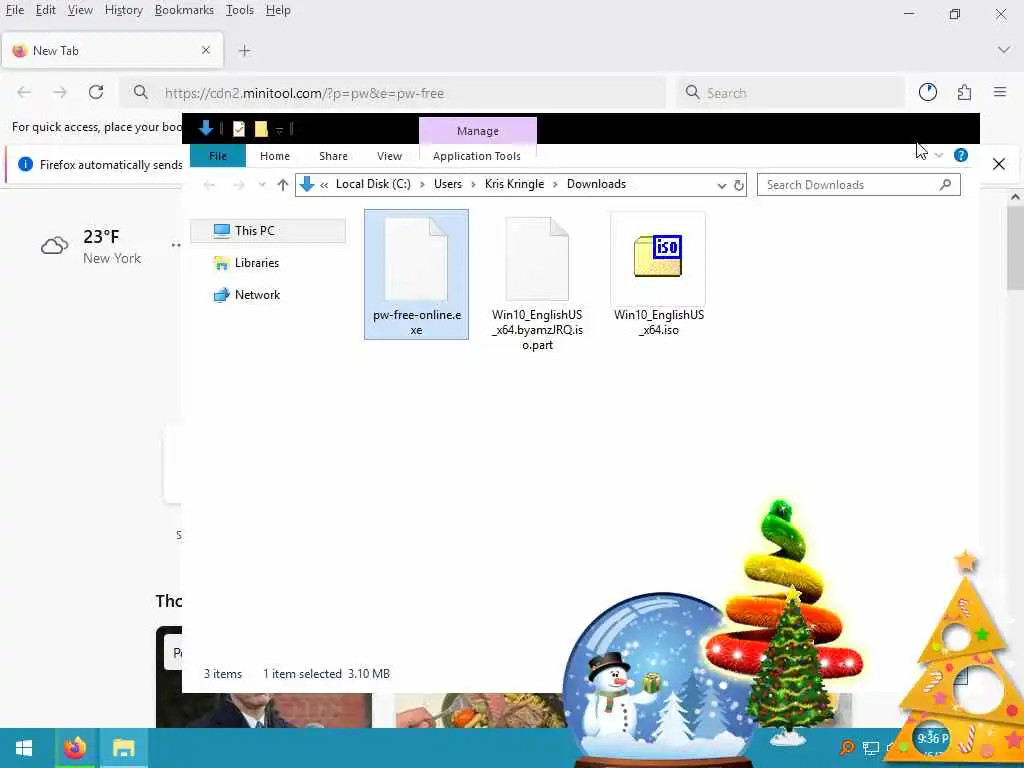Click Downloads in the breadcrumb path
The image size is (1024, 768).
tap(596, 184)
